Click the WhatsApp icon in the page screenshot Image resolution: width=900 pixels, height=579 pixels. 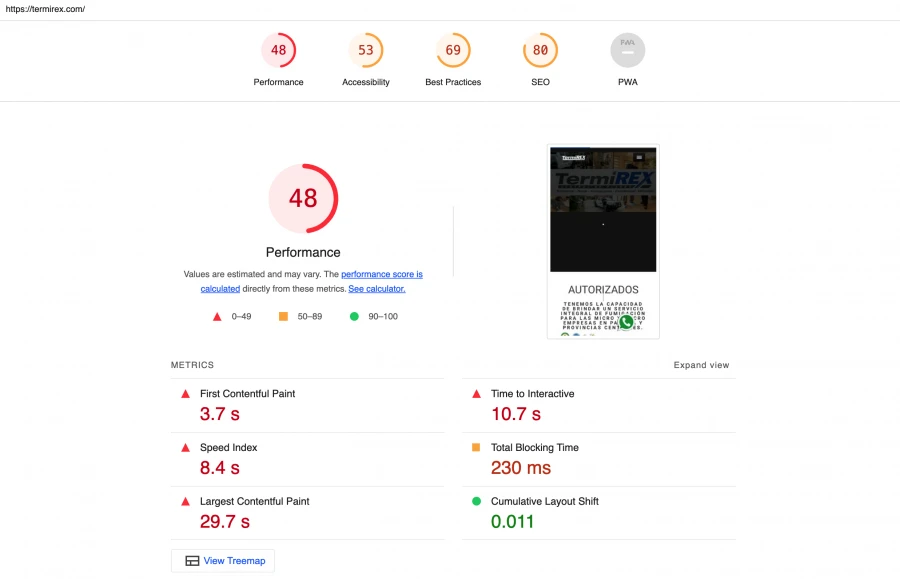(626, 322)
